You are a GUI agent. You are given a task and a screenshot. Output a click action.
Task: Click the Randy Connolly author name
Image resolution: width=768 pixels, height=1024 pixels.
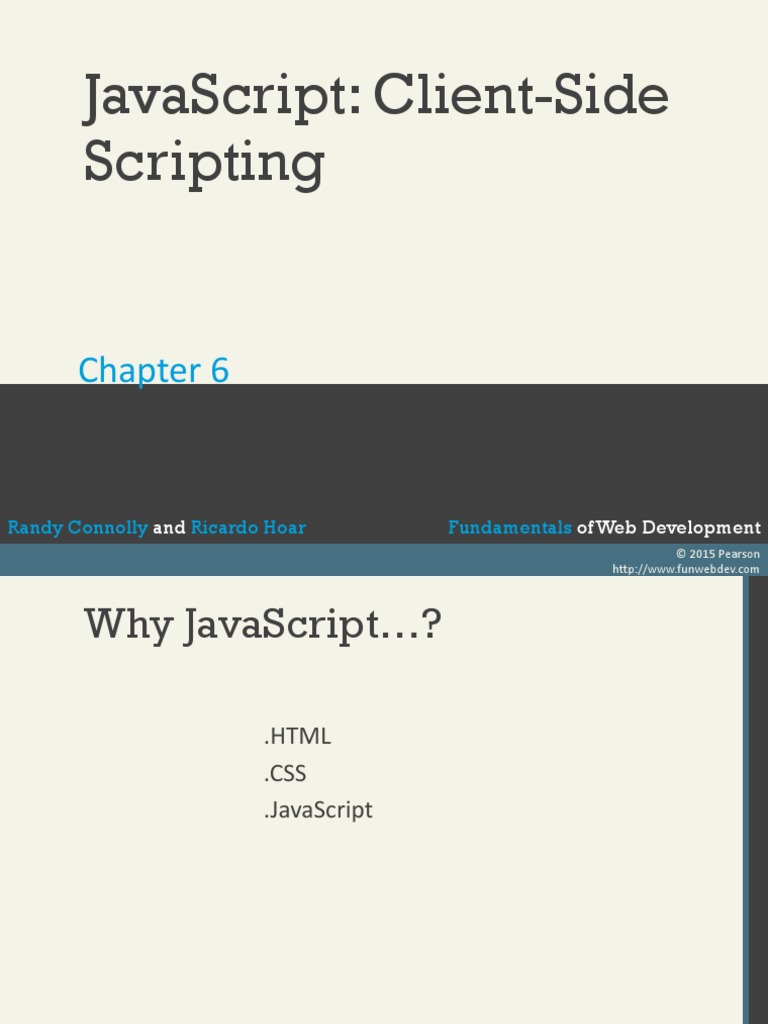(78, 528)
